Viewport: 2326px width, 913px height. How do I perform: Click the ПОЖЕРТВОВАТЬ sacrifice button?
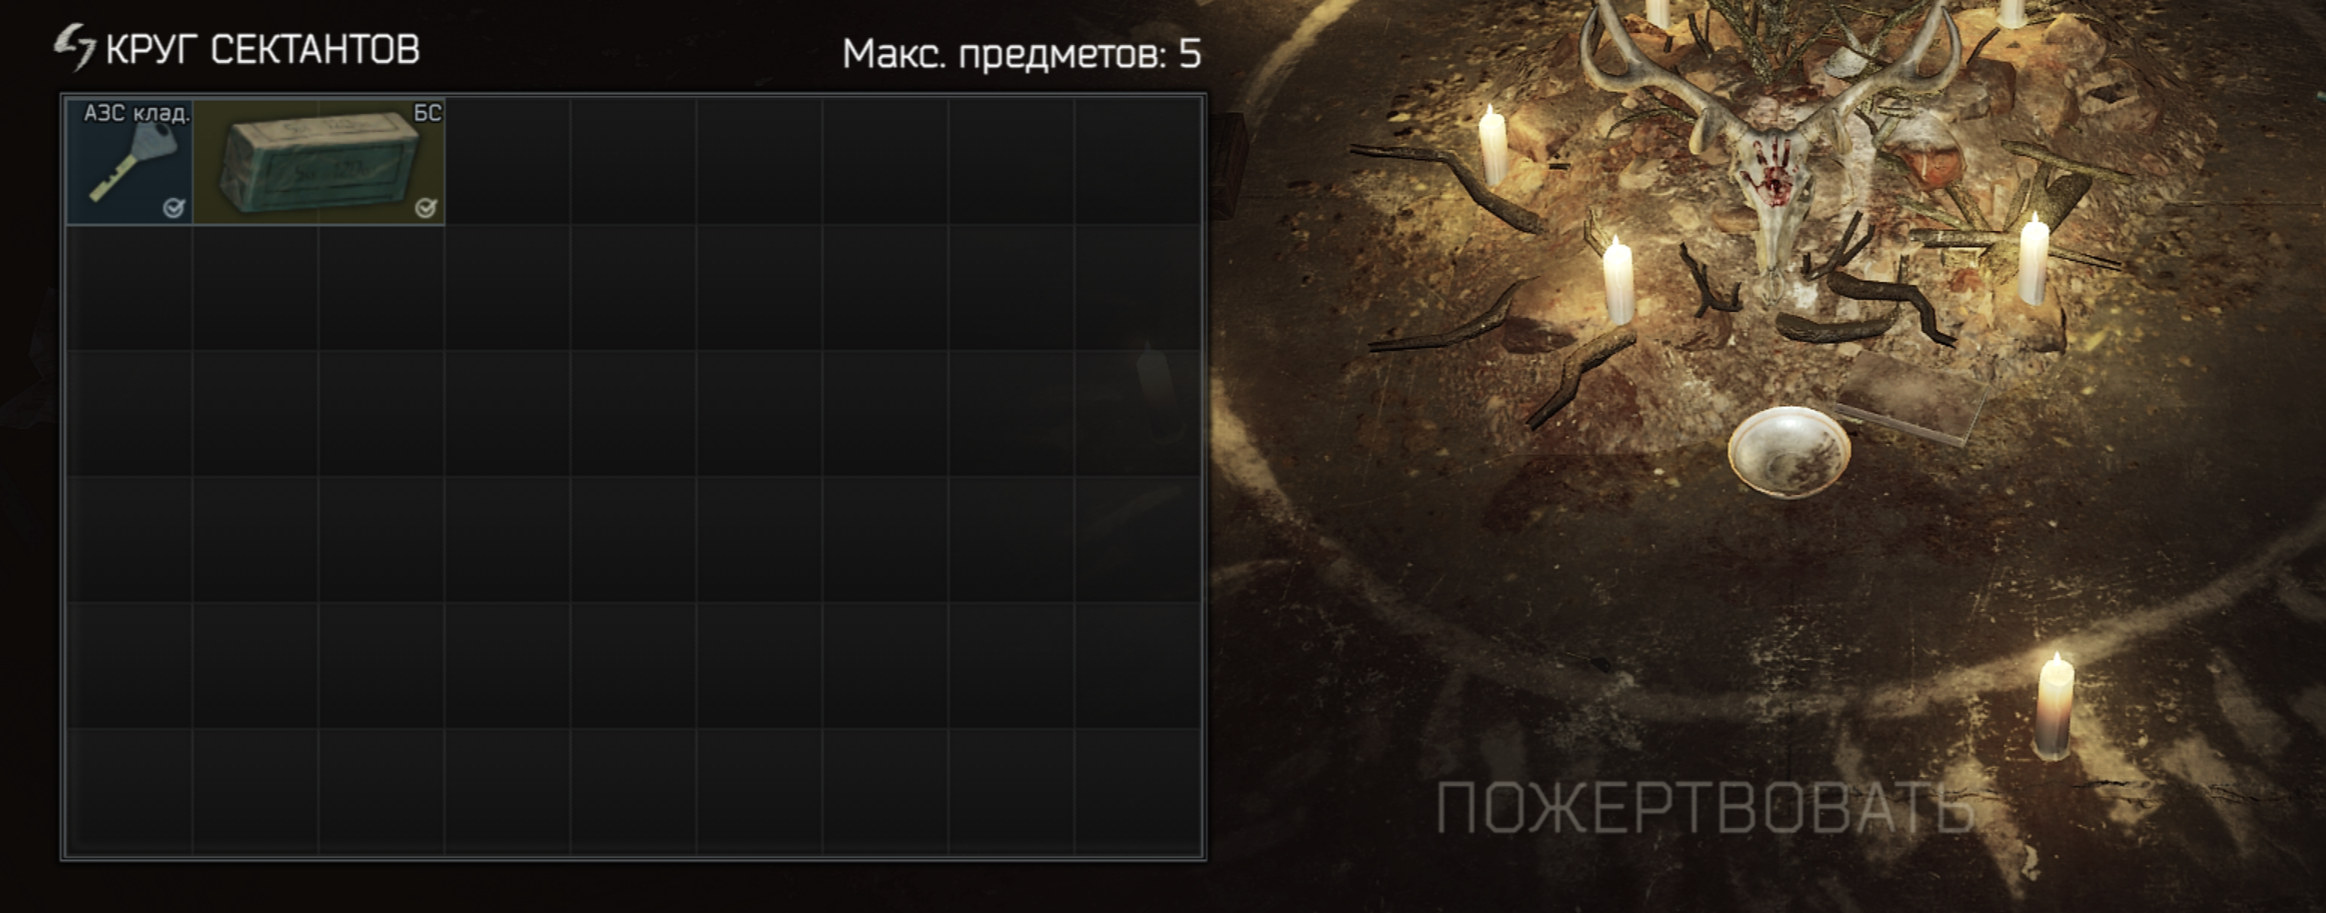1705,809
